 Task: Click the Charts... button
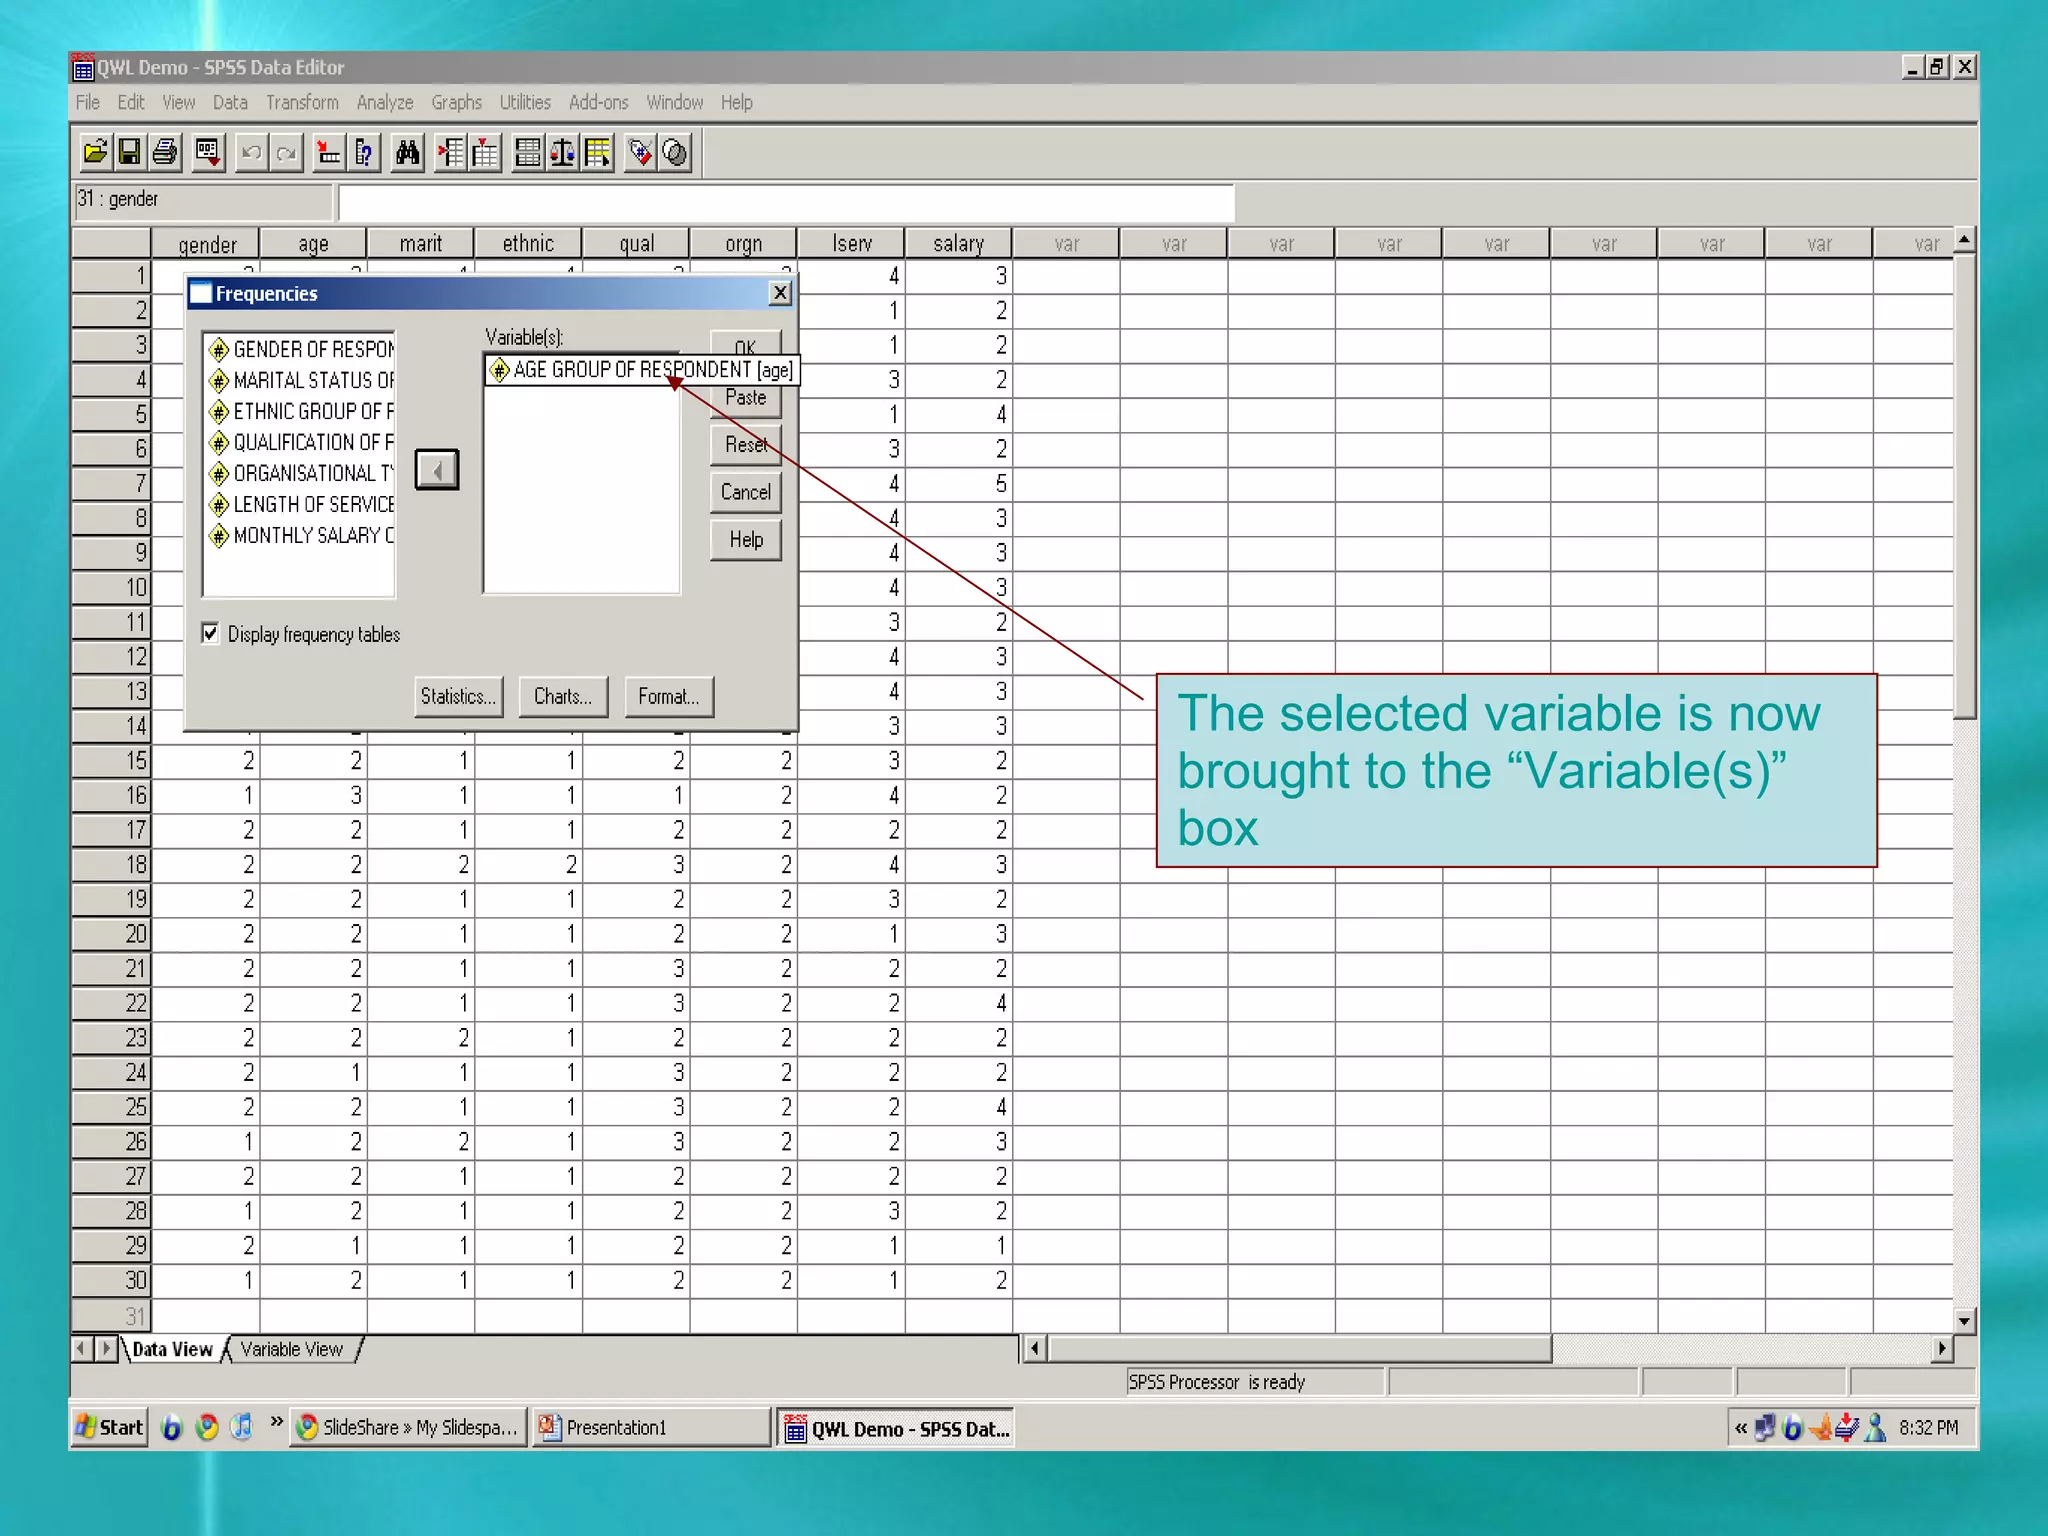(x=563, y=696)
